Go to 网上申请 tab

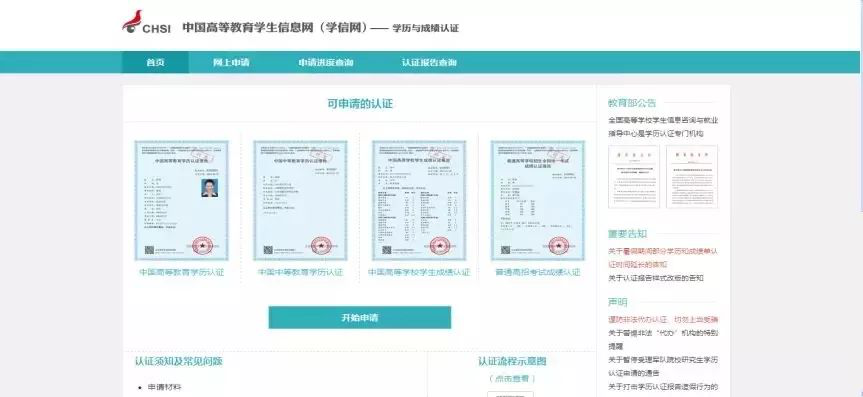click(231, 62)
